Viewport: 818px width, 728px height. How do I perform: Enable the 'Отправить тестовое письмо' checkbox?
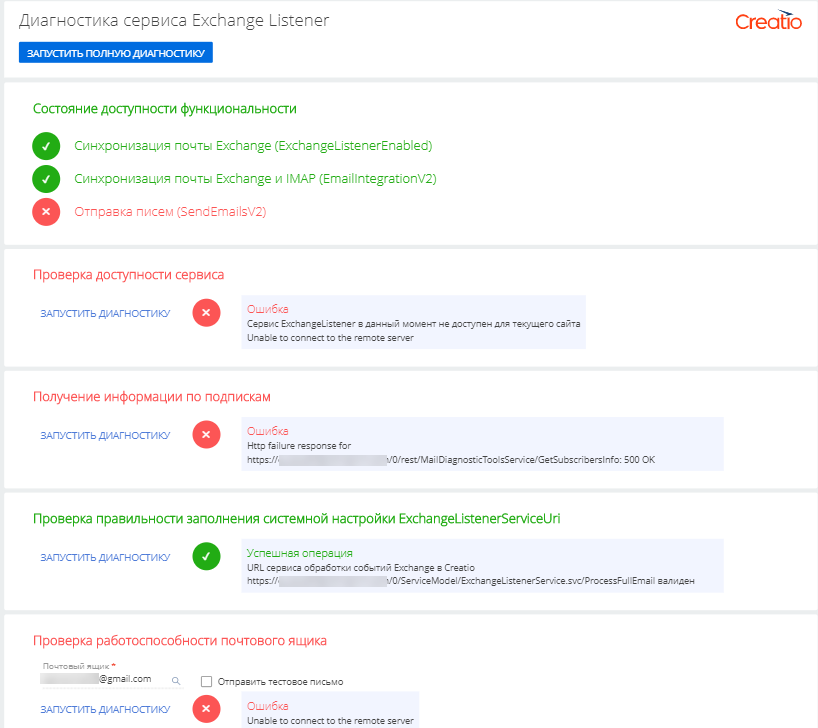[206, 681]
